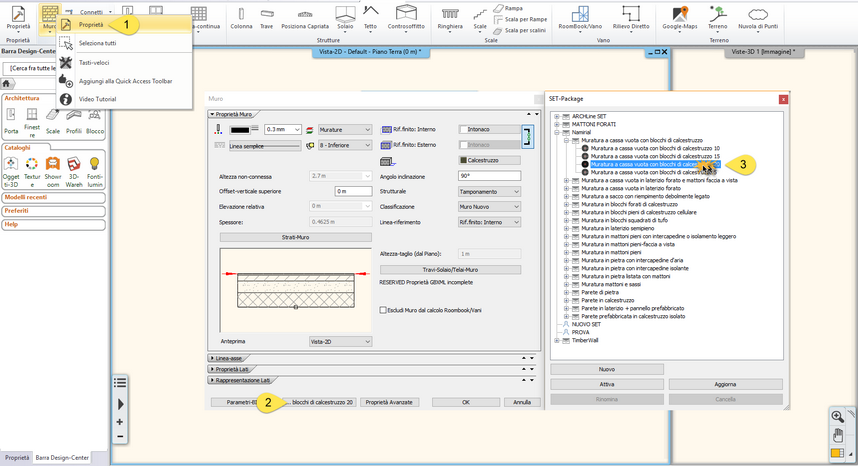Activate the pan hand tool
This screenshot has height=466, width=858.
[x=837, y=435]
